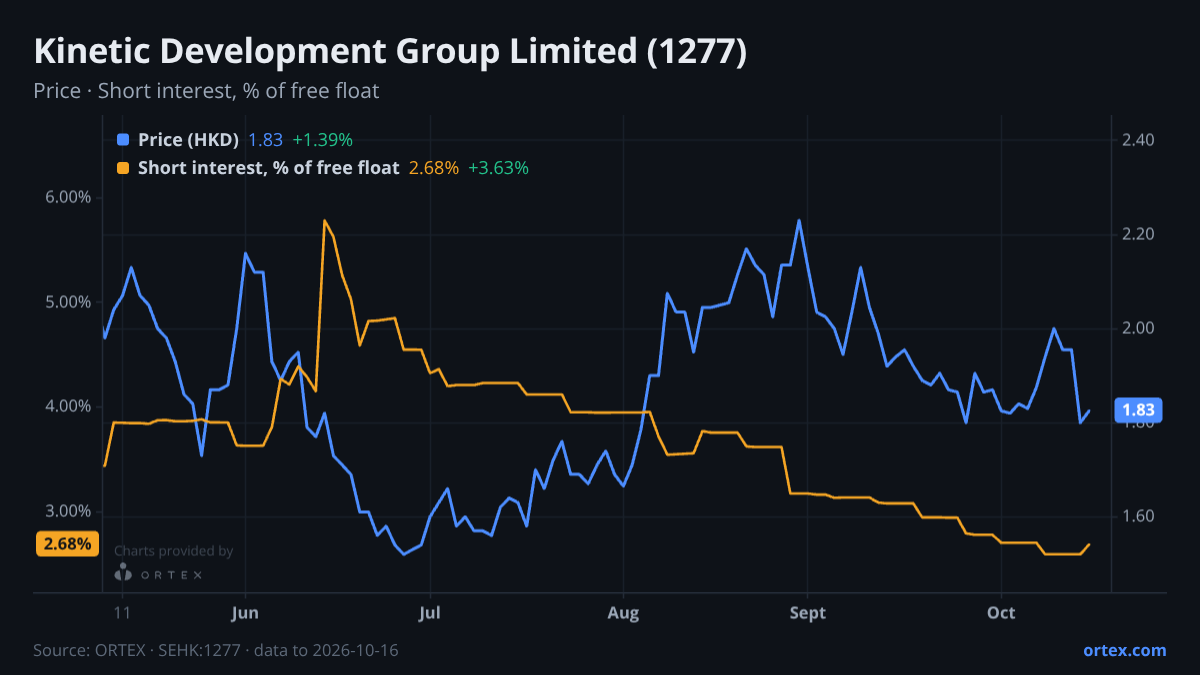Click the Jun x-axis label
The width and height of the screenshot is (1200, 675).
tap(245, 613)
